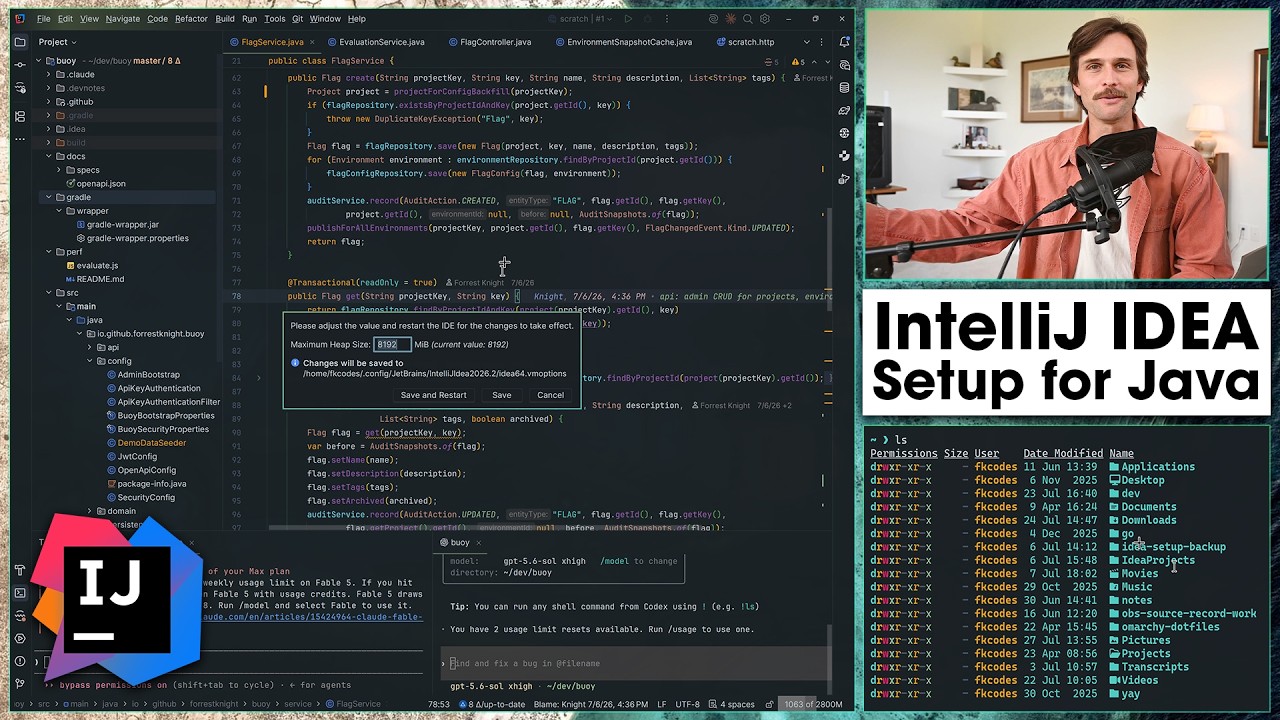
Task: Open the Database tool window icon
Action: 845,88
